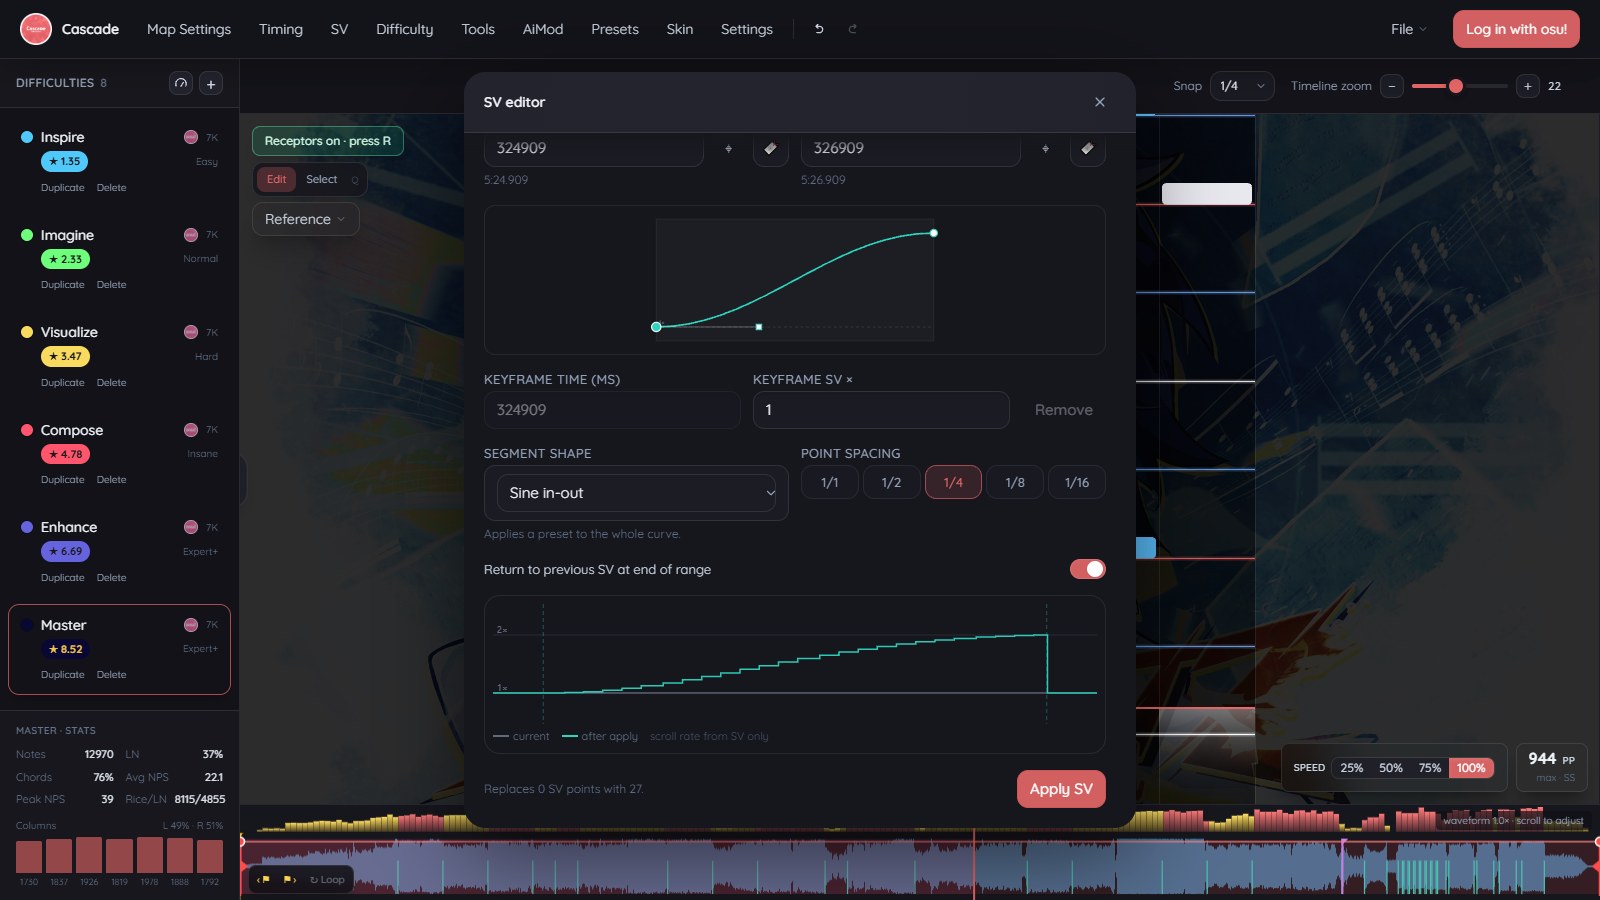Image resolution: width=1600 pixels, height=900 pixels.
Task: Delete the Visualize difficulty
Action: pos(112,383)
